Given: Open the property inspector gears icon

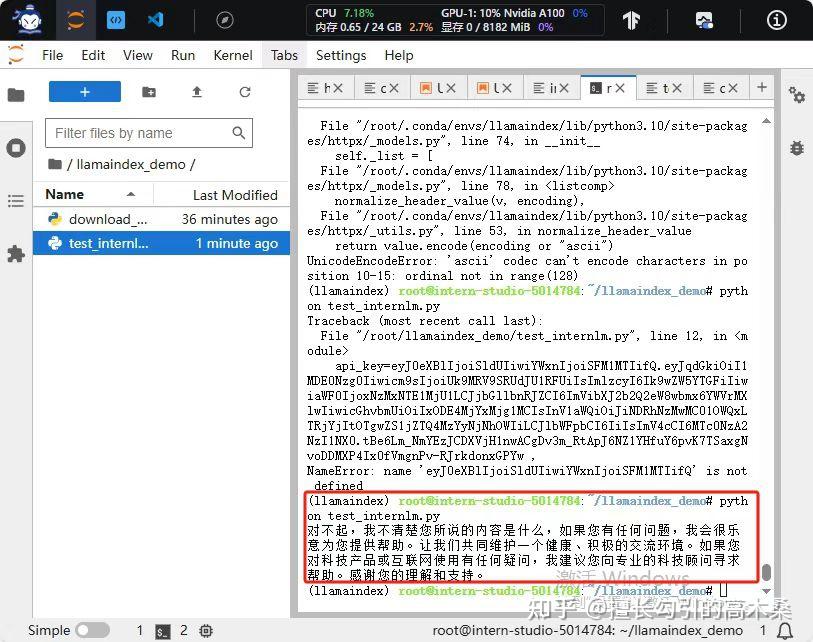Looking at the screenshot, I should coord(797,95).
